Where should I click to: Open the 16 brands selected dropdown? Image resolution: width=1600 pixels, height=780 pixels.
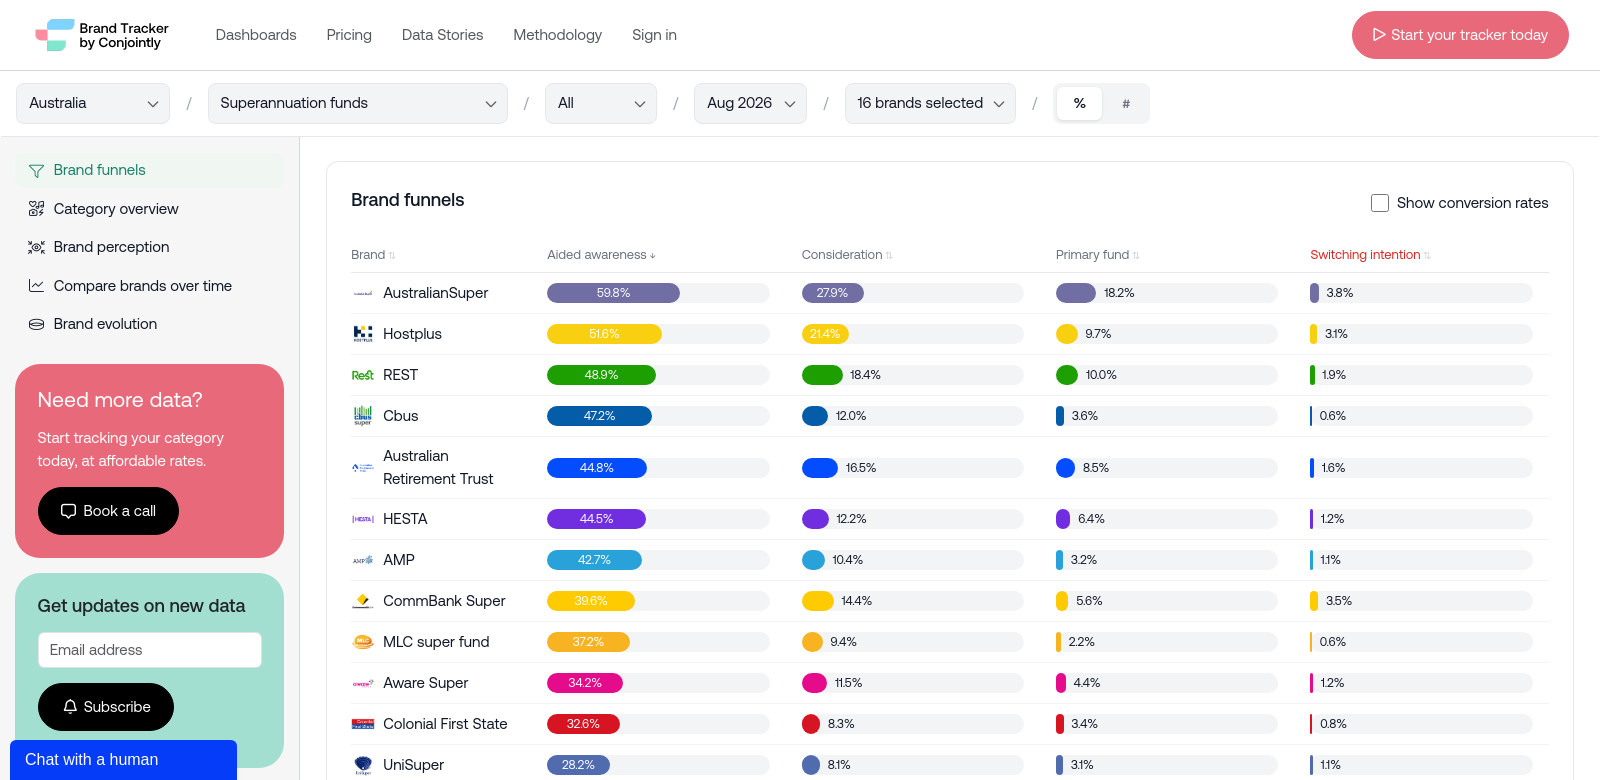tap(930, 103)
